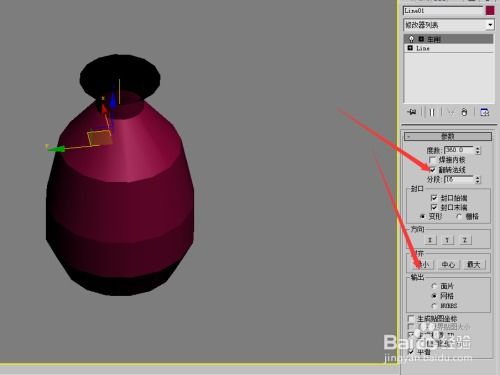Click the Max (最大) align button
Image resolution: width=500 pixels, height=375 pixels.
(x=473, y=265)
